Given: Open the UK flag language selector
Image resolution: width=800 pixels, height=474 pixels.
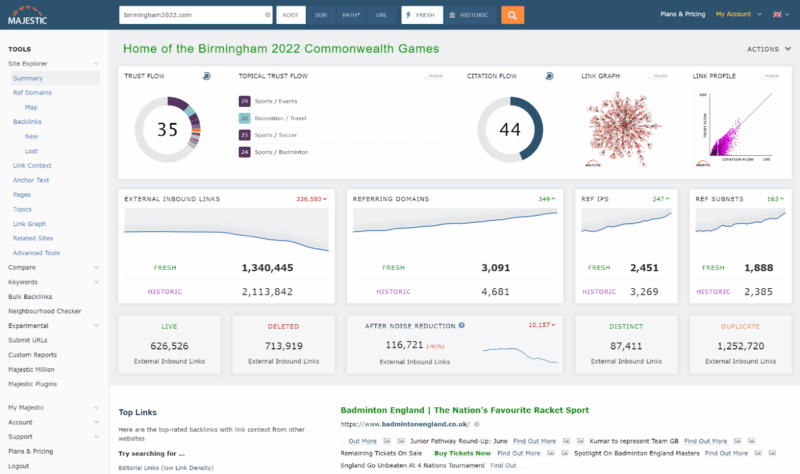Looking at the screenshot, I should point(779,15).
